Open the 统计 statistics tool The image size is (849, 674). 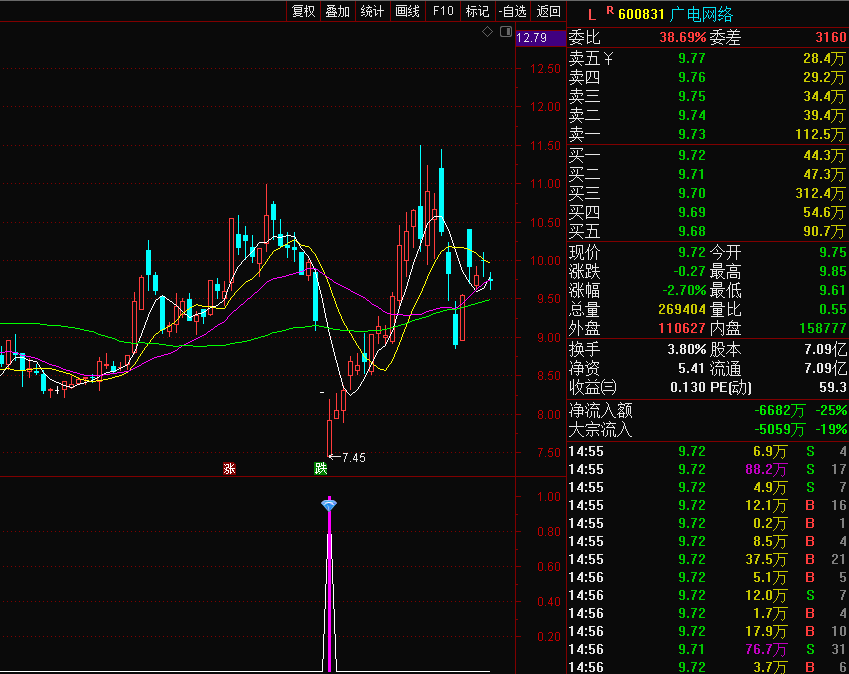pos(373,11)
